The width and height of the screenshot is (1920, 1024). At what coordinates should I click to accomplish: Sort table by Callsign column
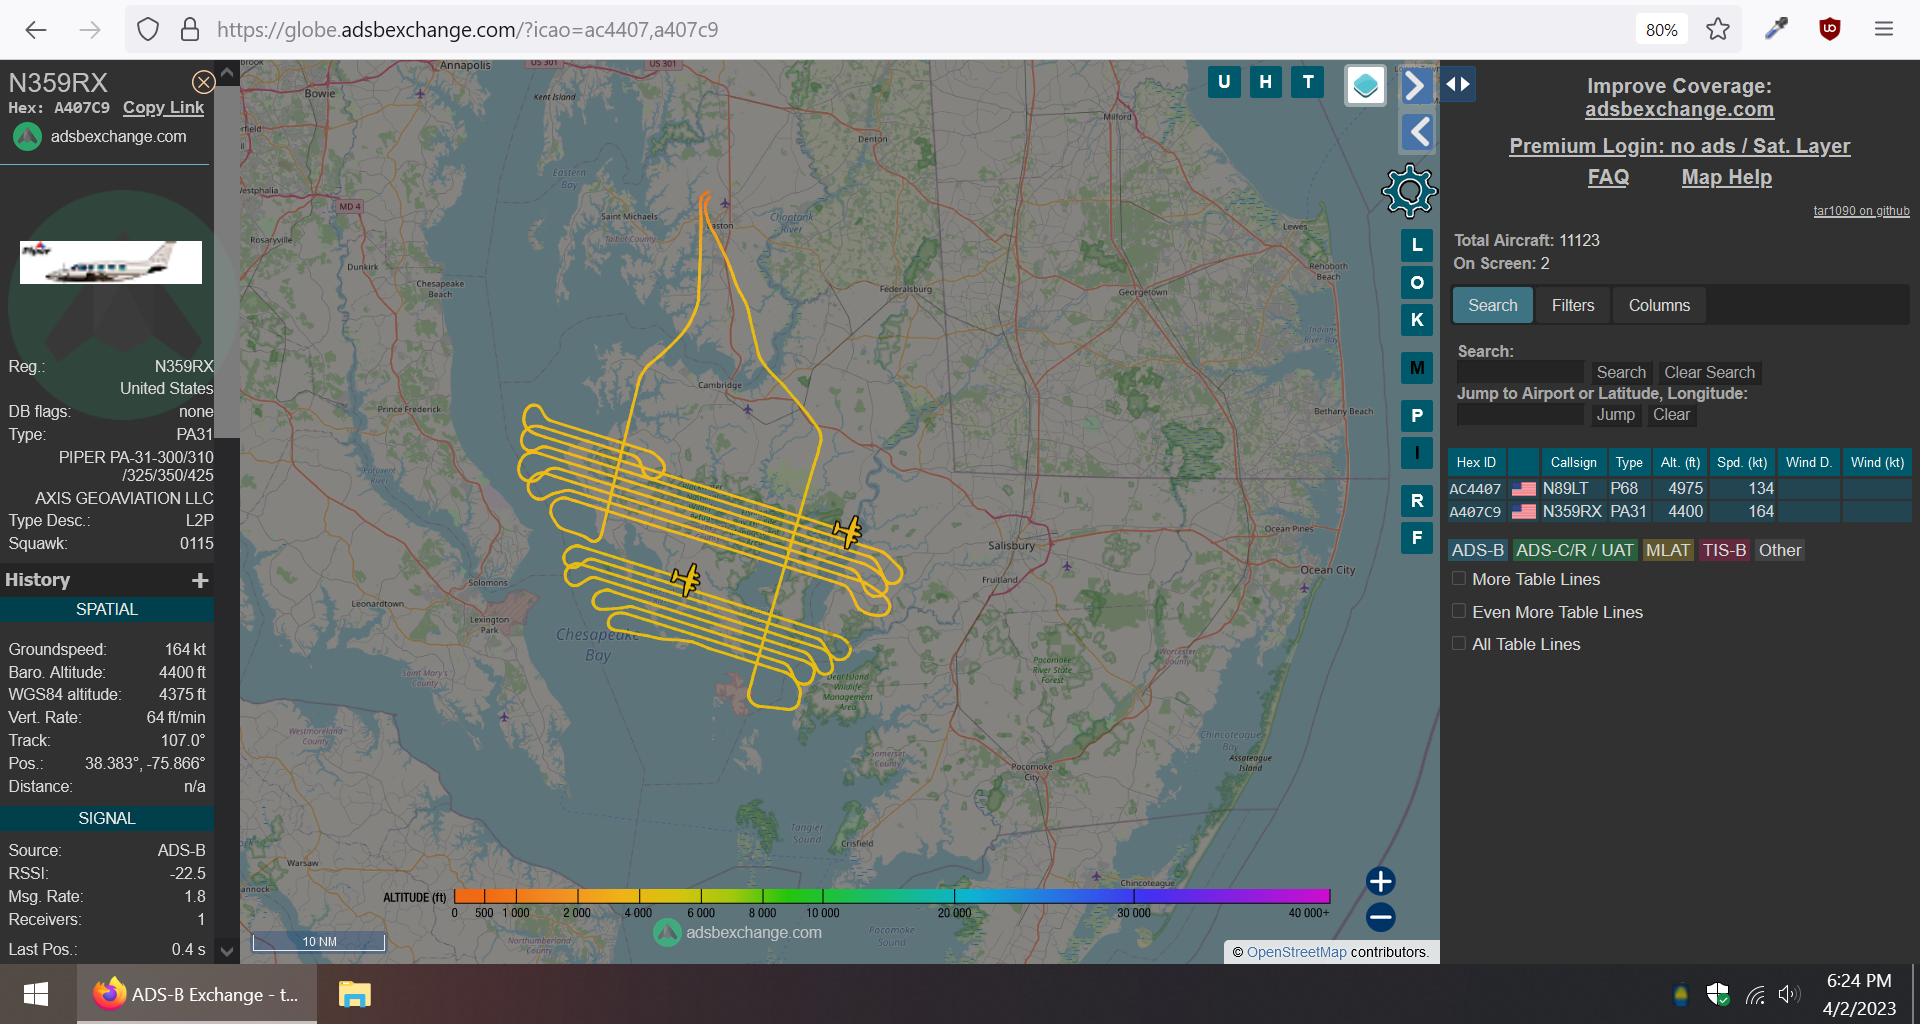(x=1573, y=462)
